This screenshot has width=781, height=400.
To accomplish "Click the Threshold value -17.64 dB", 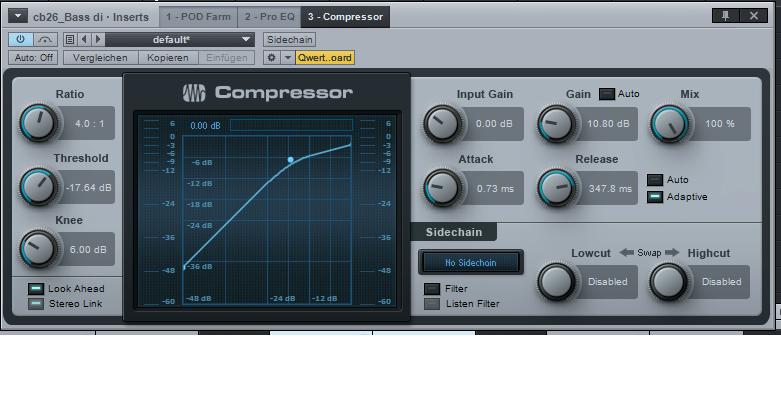I will (89, 188).
